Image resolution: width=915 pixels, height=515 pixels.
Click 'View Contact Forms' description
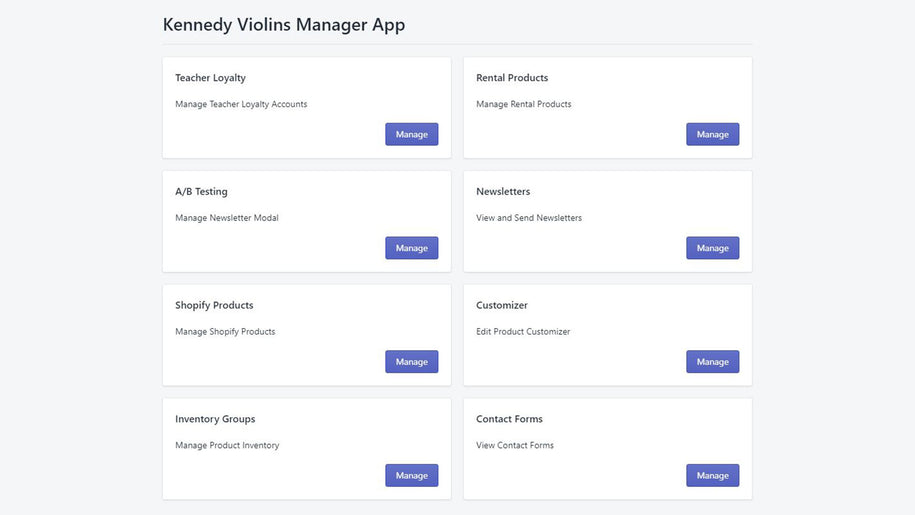pos(515,445)
